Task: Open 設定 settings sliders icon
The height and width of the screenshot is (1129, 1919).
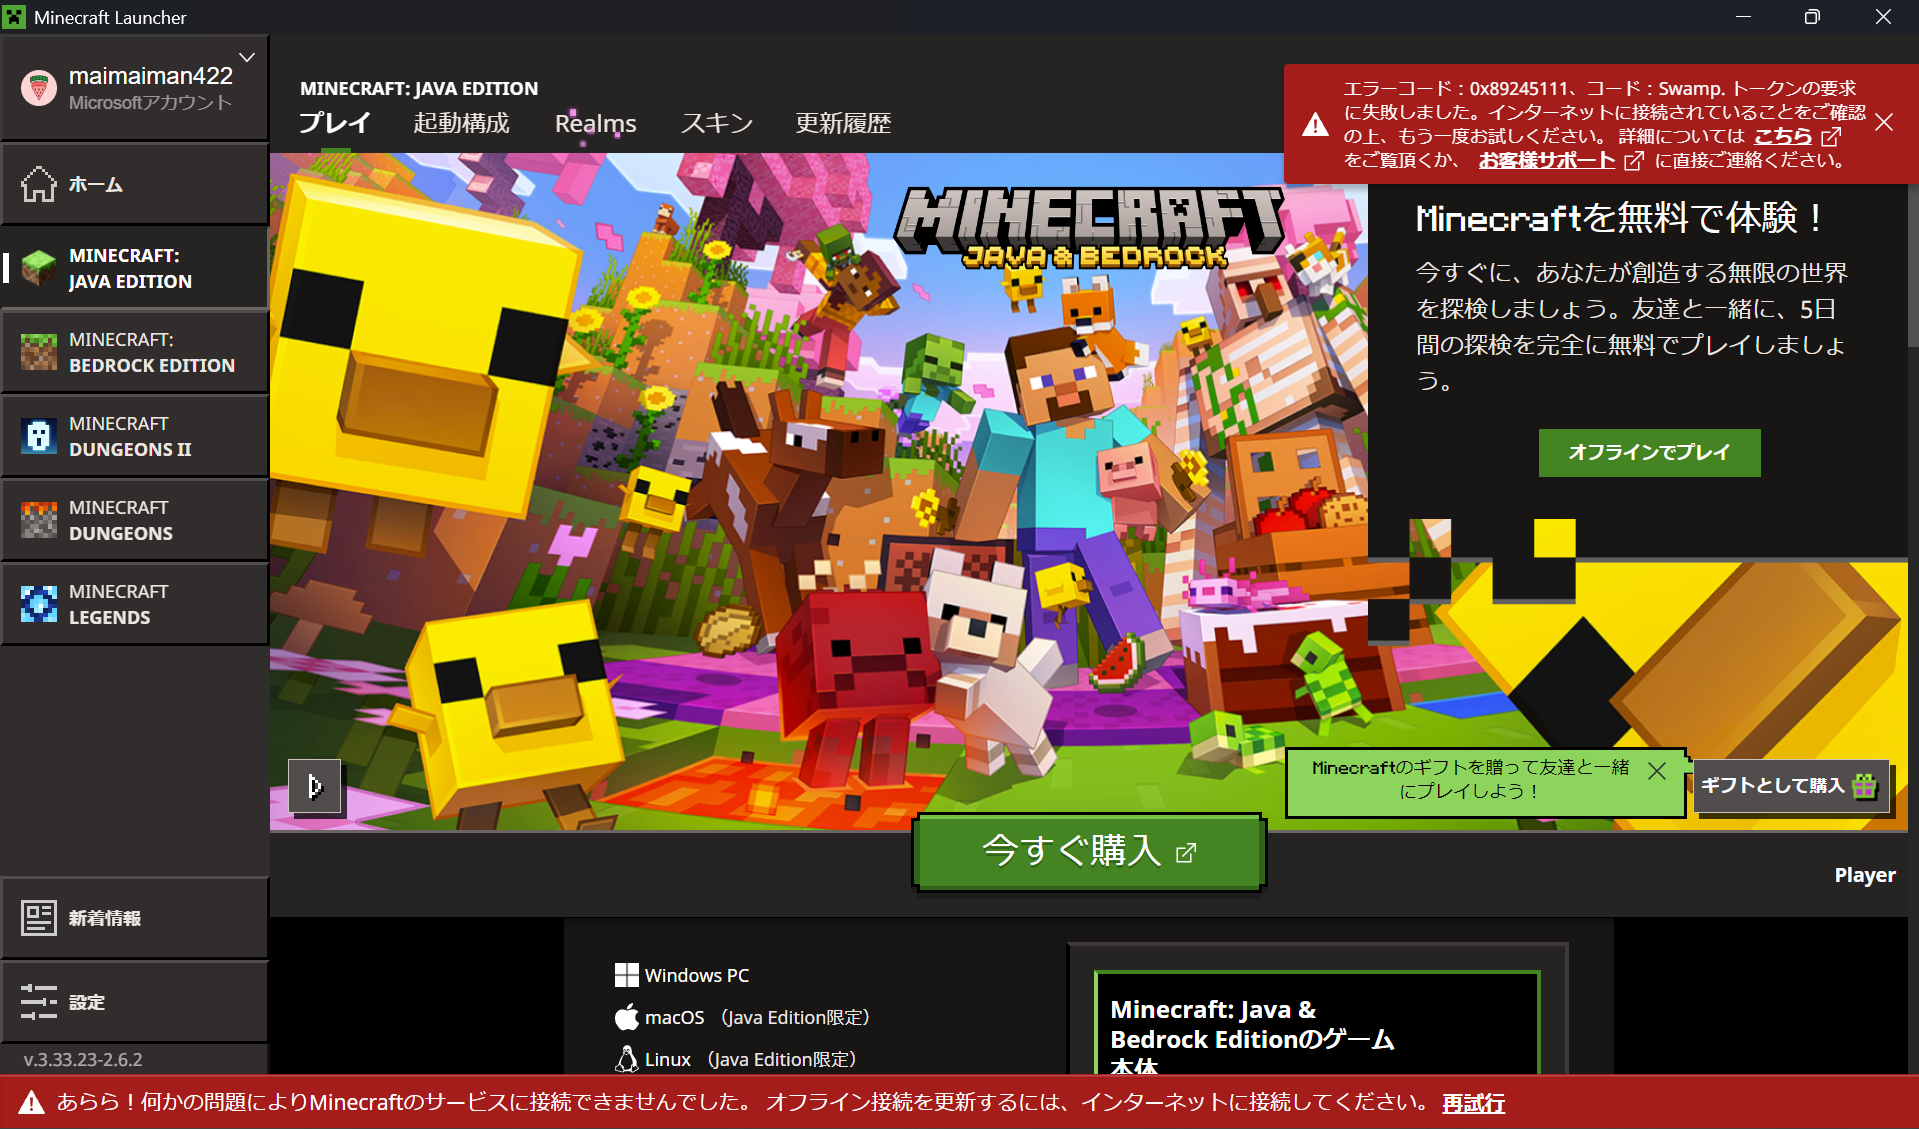Action: pos(39,1002)
